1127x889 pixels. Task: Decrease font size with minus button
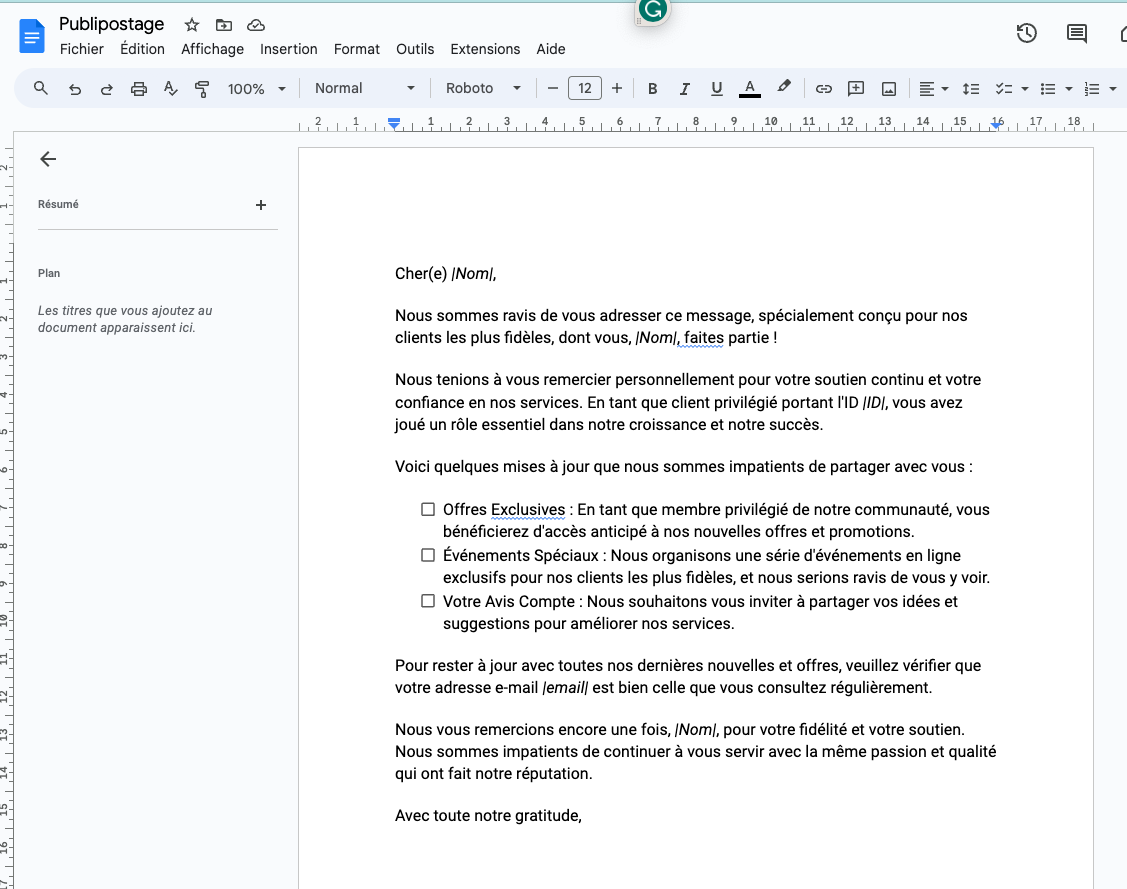tap(553, 88)
